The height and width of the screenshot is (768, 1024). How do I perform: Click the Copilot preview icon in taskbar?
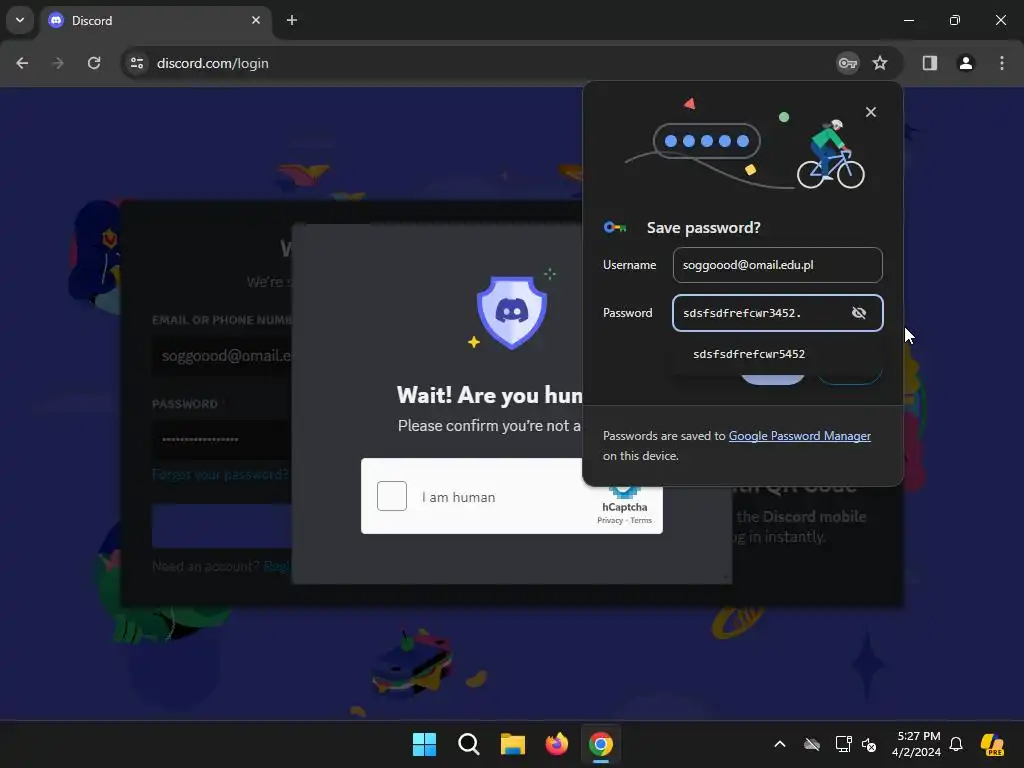point(992,744)
